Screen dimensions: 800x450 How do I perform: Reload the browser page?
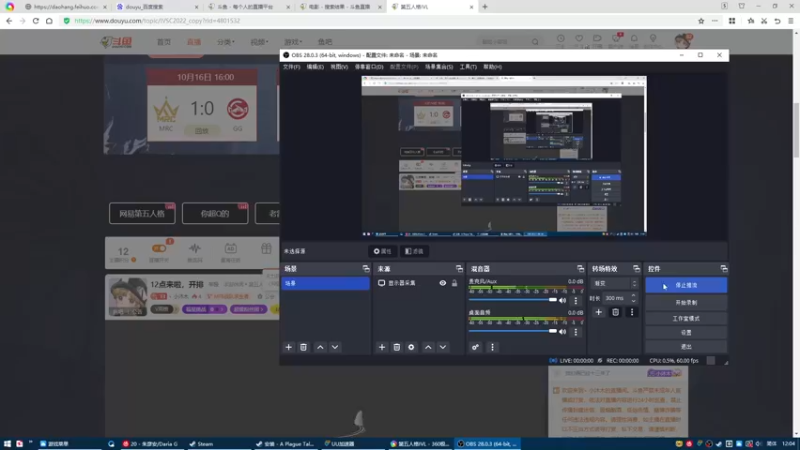click(36, 21)
